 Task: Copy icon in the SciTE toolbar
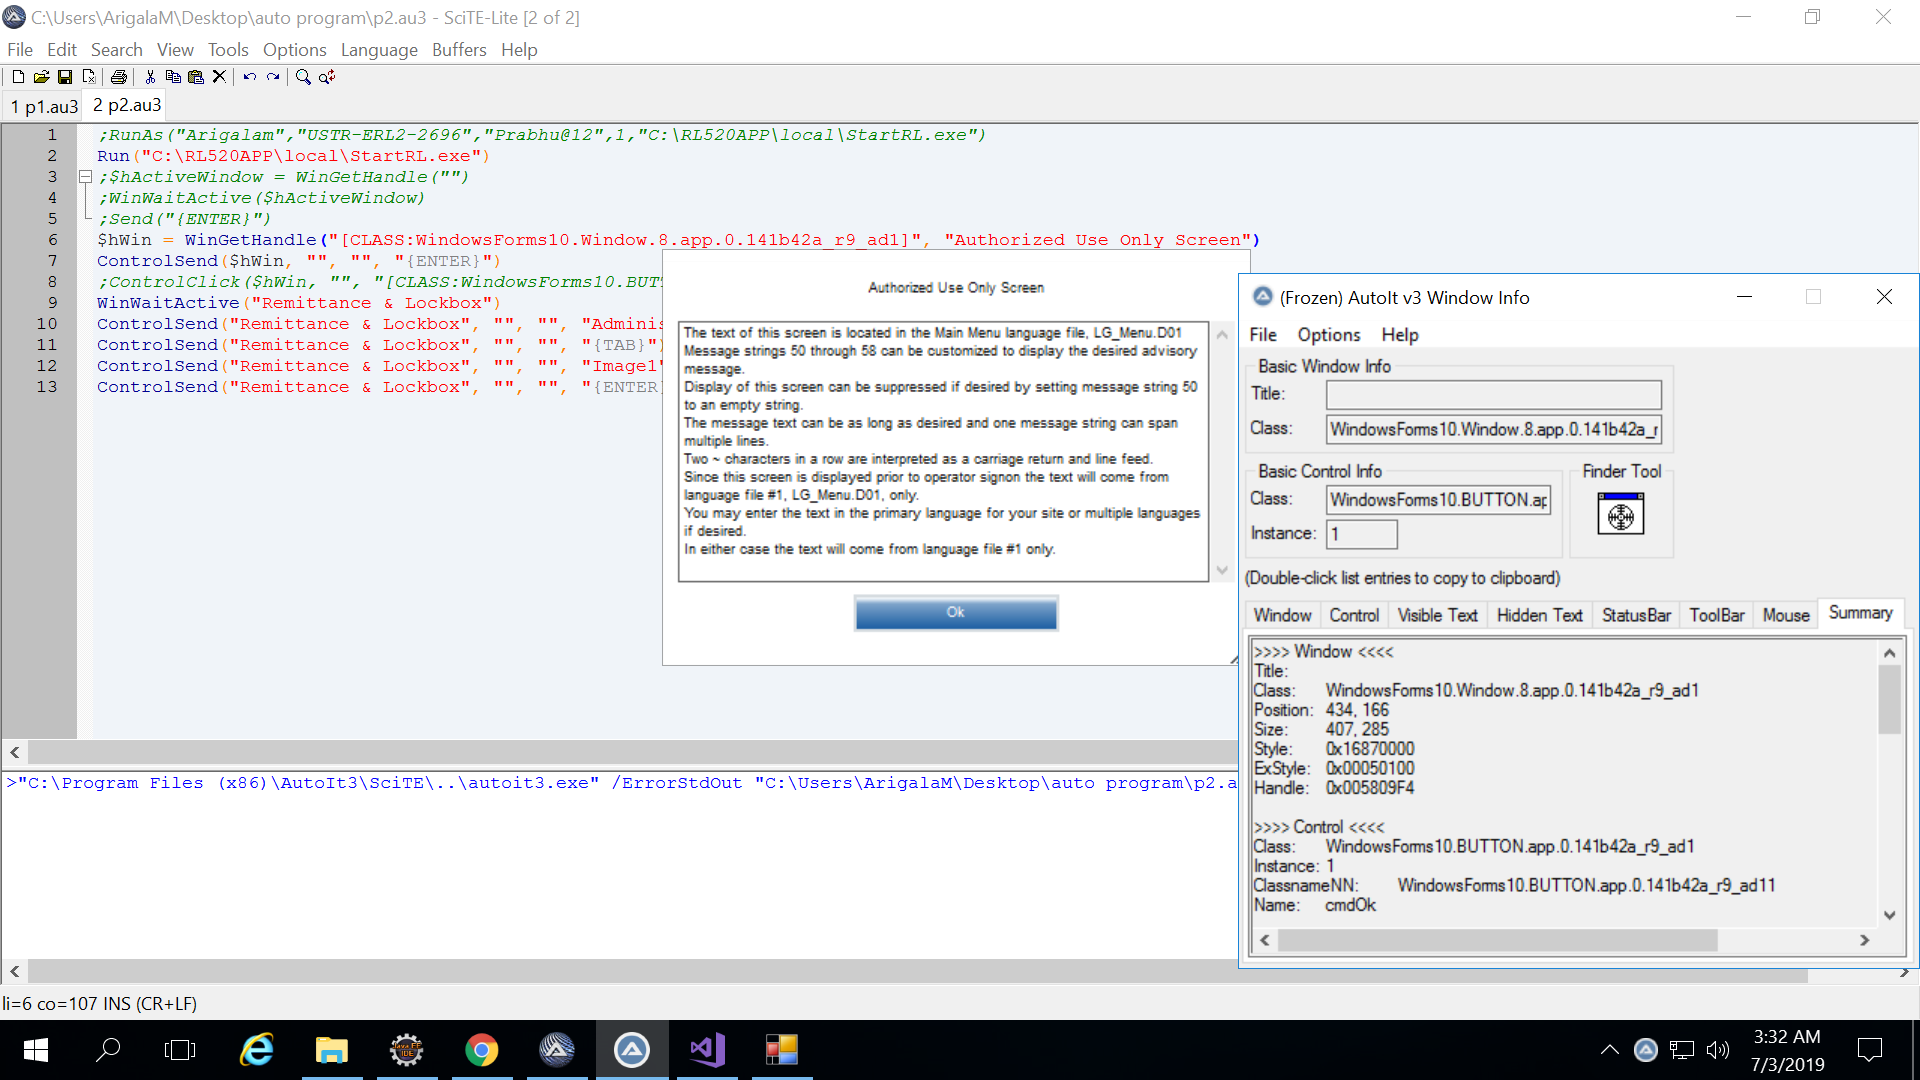pyautogui.click(x=173, y=77)
